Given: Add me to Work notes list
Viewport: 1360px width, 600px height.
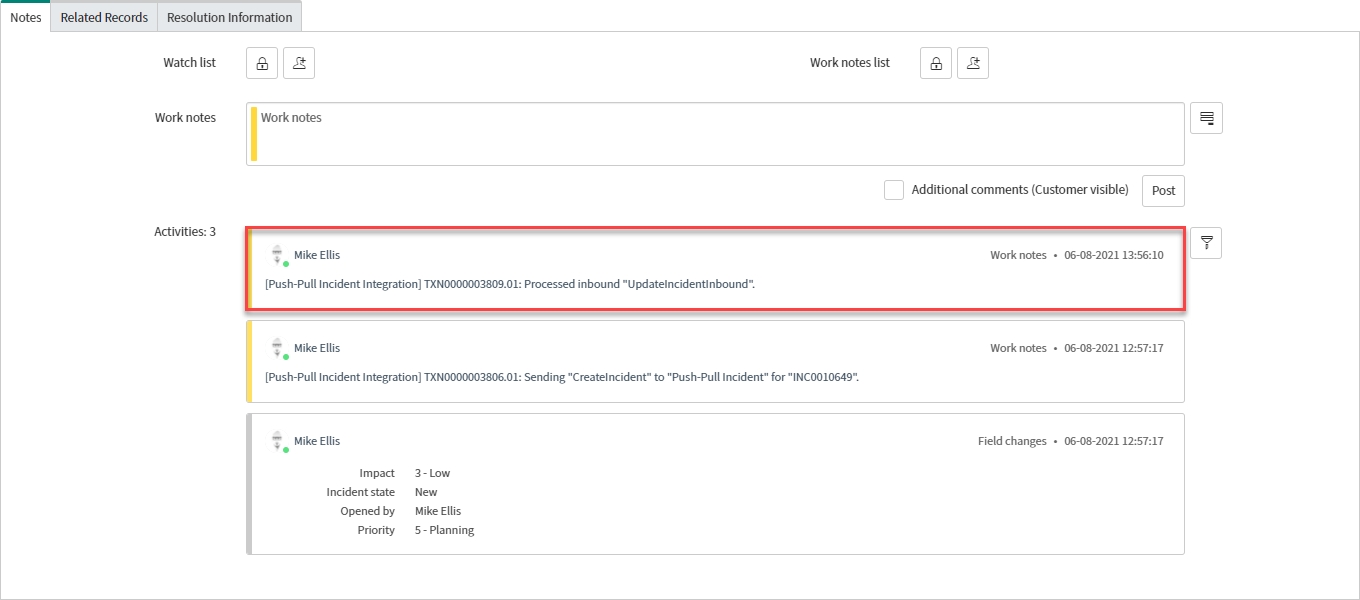Looking at the screenshot, I should (x=973, y=63).
